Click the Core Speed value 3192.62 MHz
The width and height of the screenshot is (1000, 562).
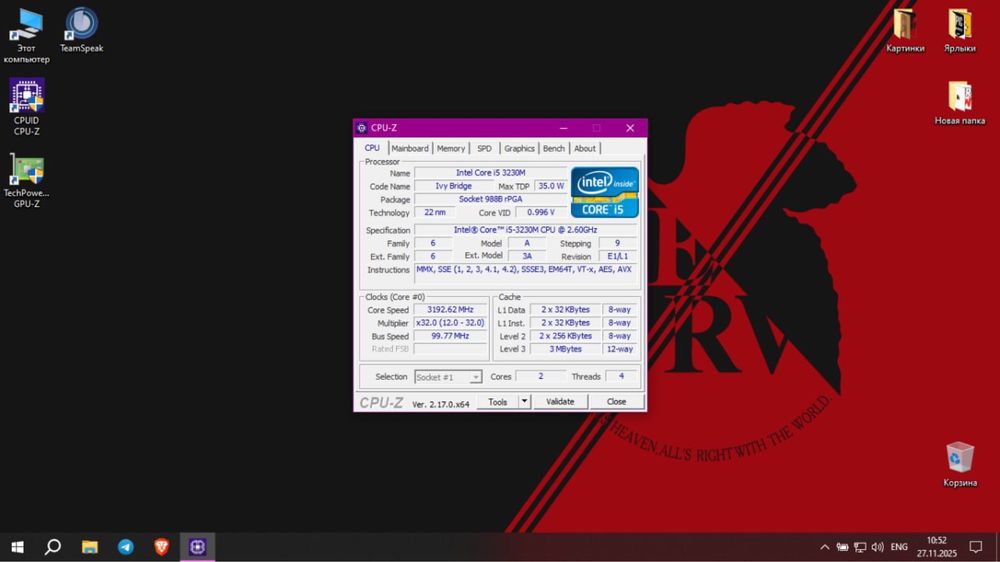coord(450,309)
